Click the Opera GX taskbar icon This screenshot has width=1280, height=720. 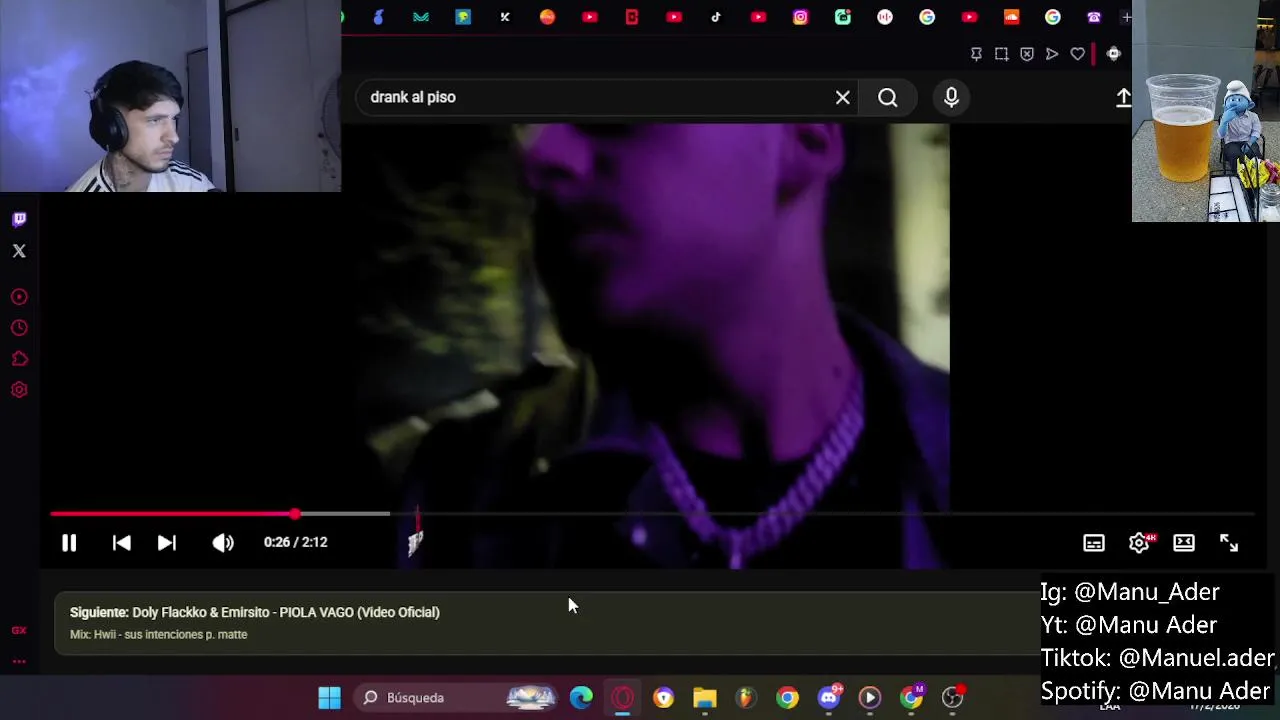[x=622, y=697]
